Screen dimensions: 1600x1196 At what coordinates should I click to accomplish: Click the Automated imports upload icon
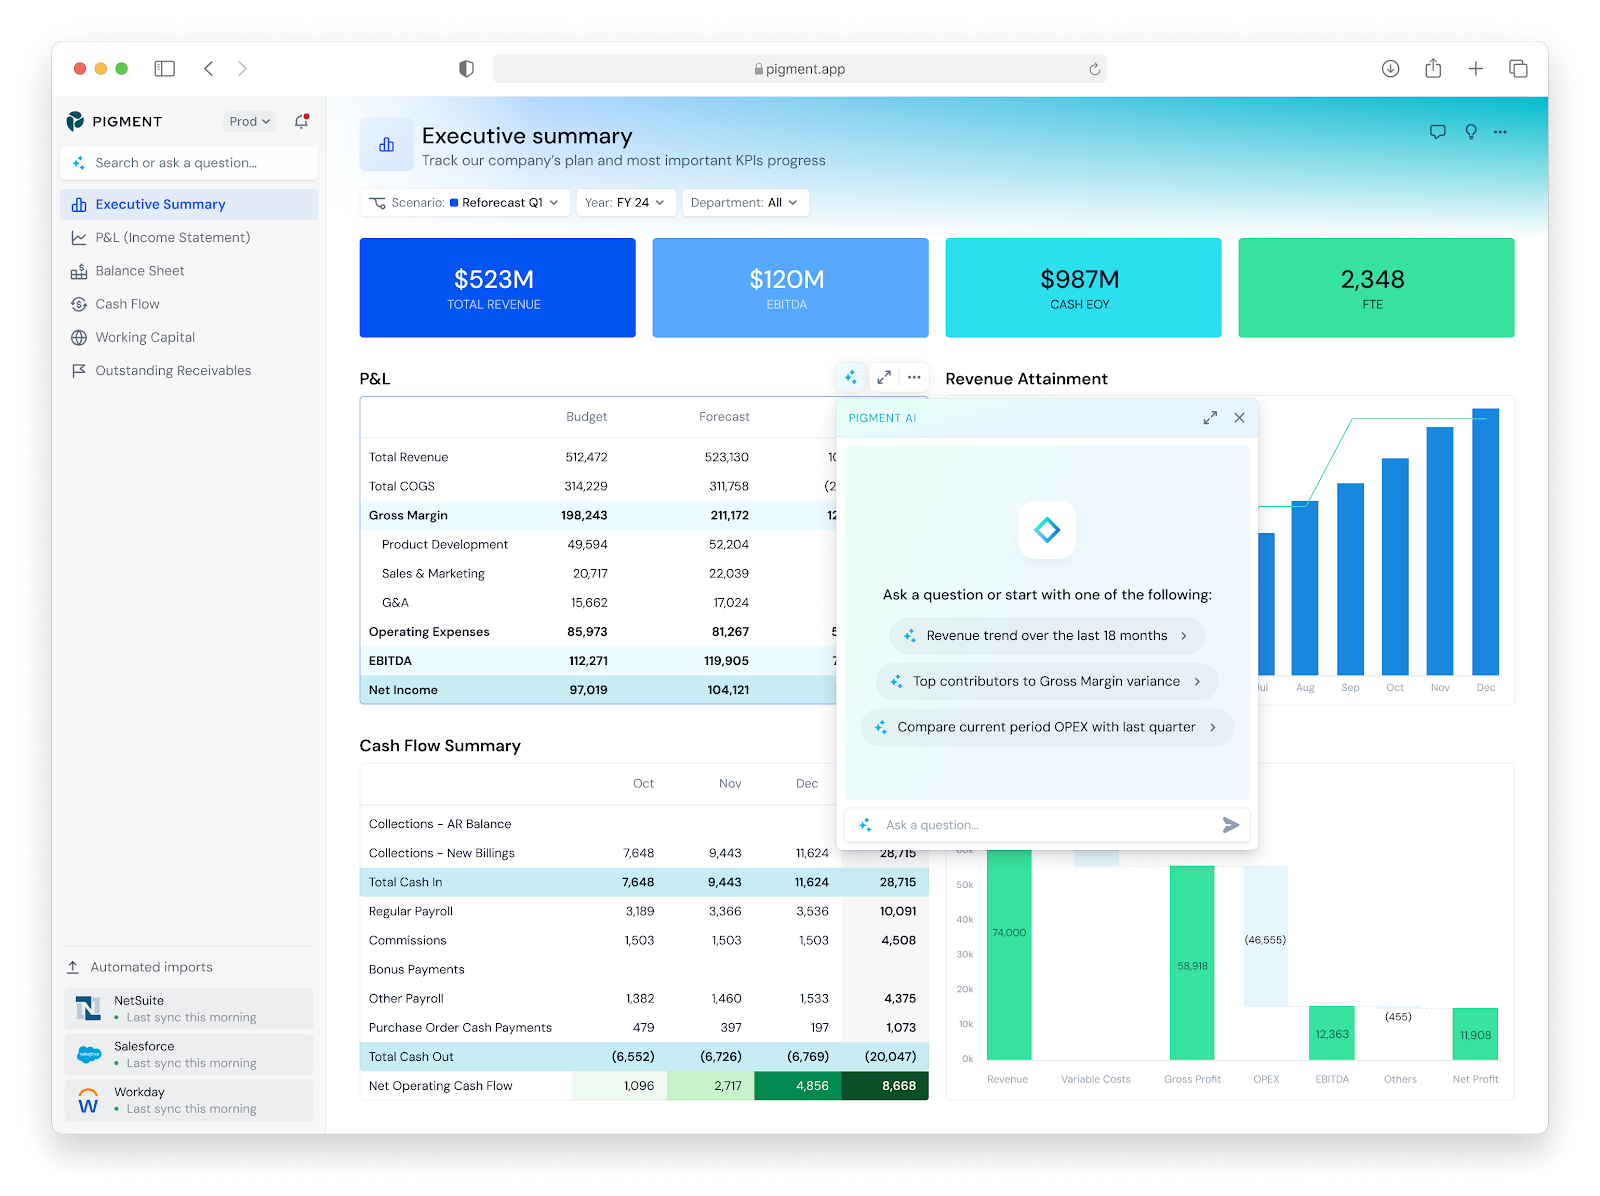pos(73,966)
